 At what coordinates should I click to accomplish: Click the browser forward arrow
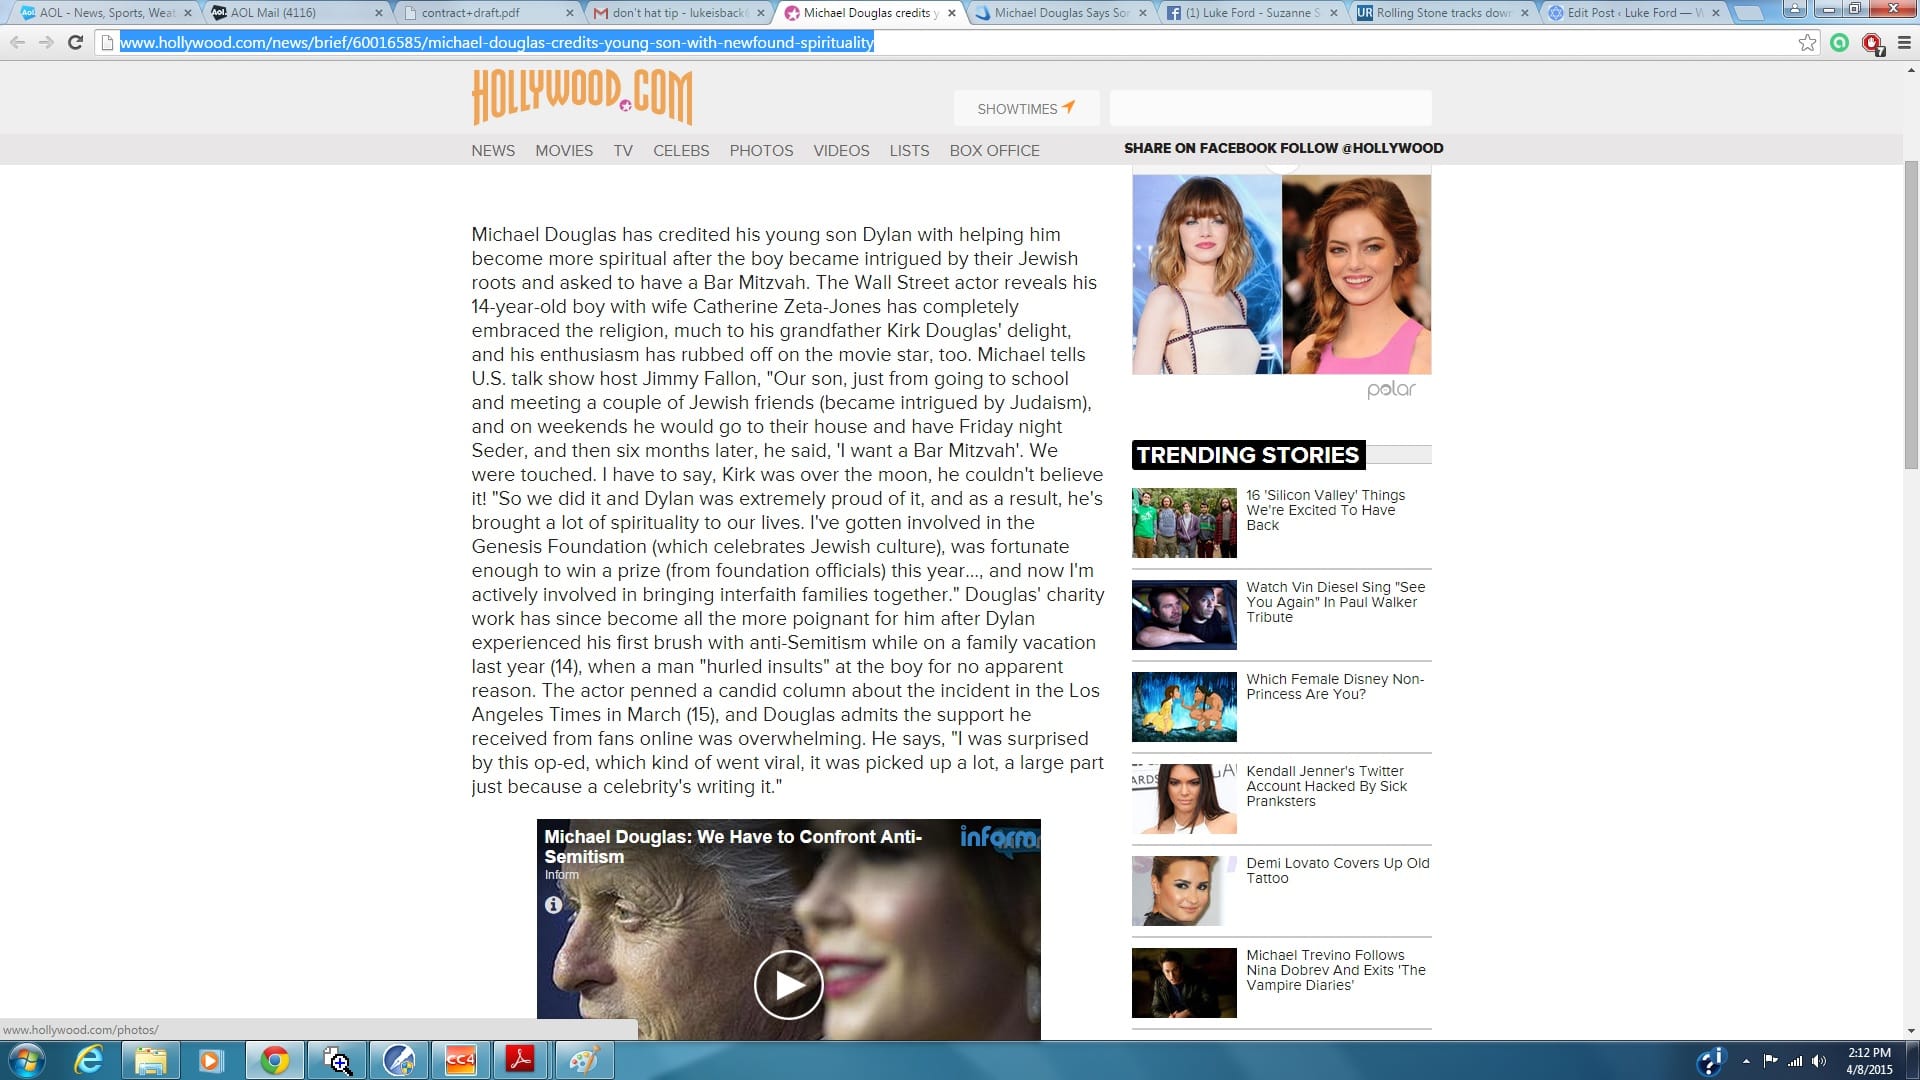click(x=46, y=42)
